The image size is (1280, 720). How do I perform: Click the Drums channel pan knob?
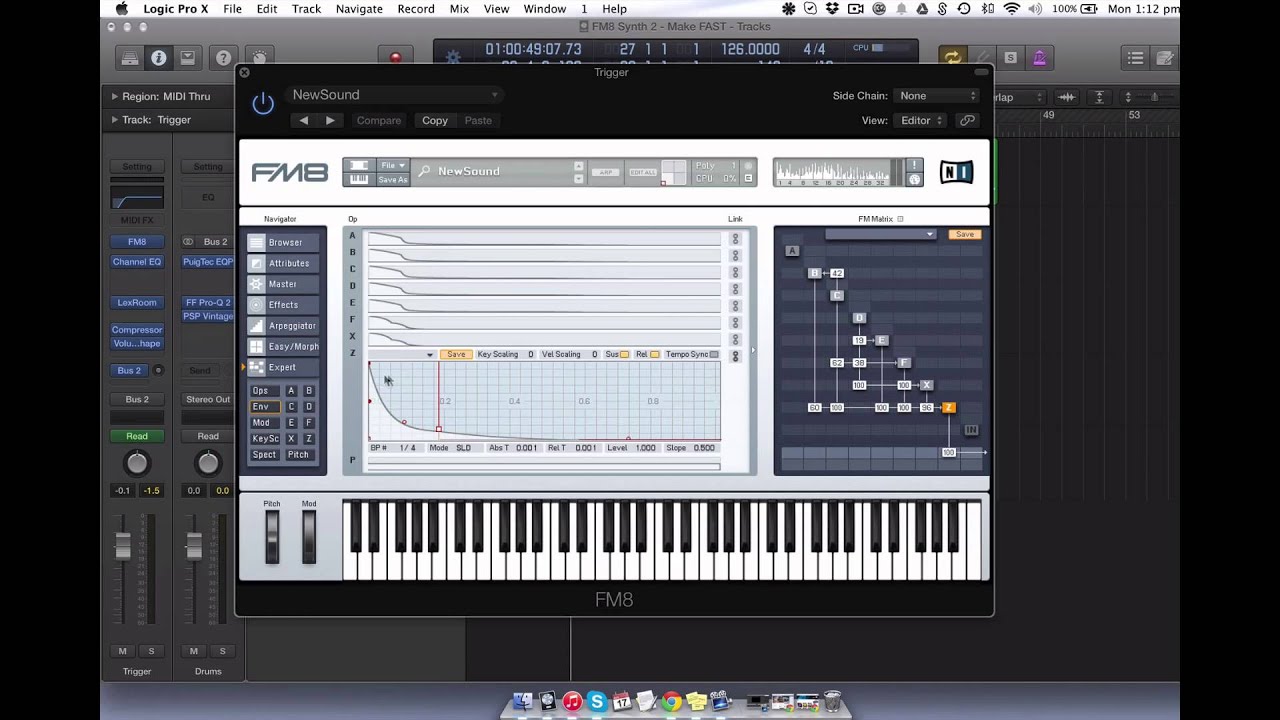(208, 463)
